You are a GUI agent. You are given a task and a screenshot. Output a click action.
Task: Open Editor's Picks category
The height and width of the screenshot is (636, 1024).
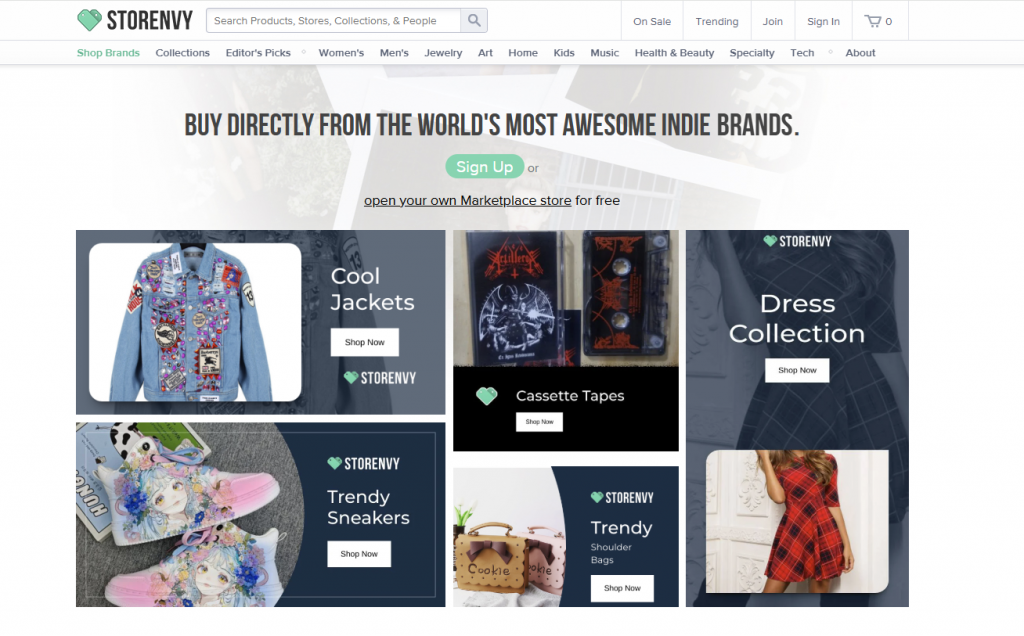tap(258, 53)
